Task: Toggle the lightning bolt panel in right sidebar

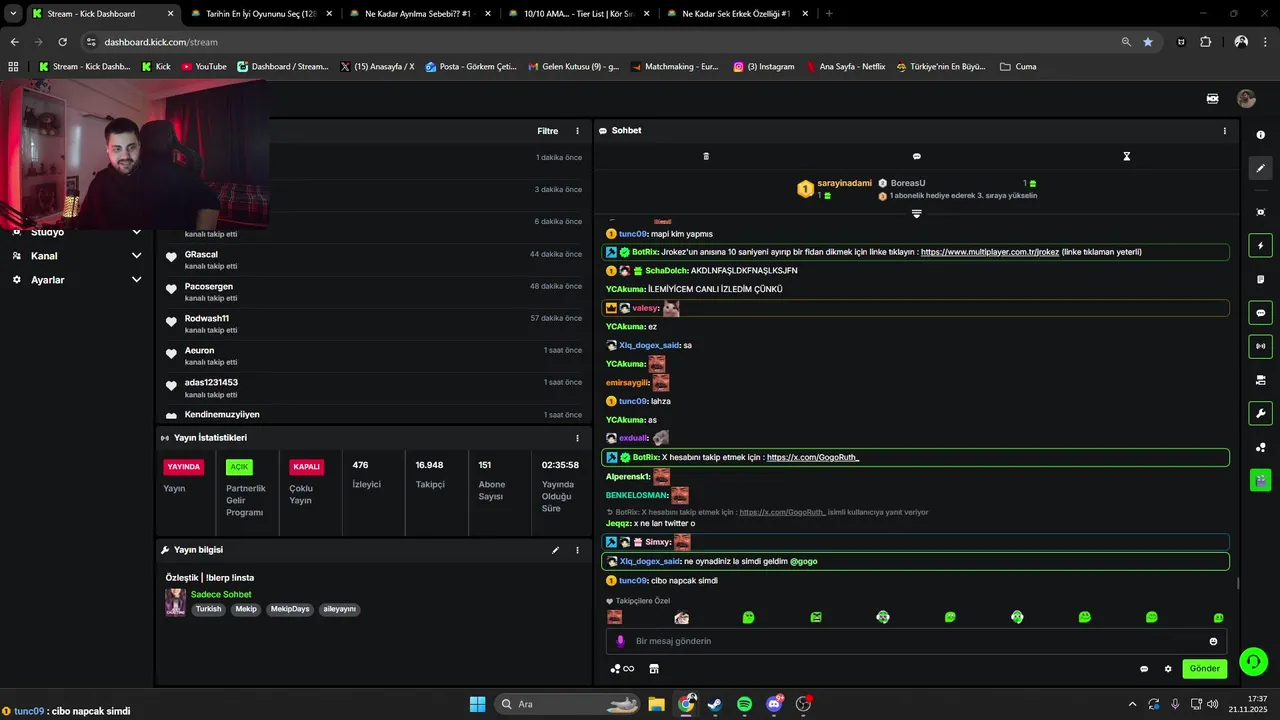Action: tap(1260, 246)
